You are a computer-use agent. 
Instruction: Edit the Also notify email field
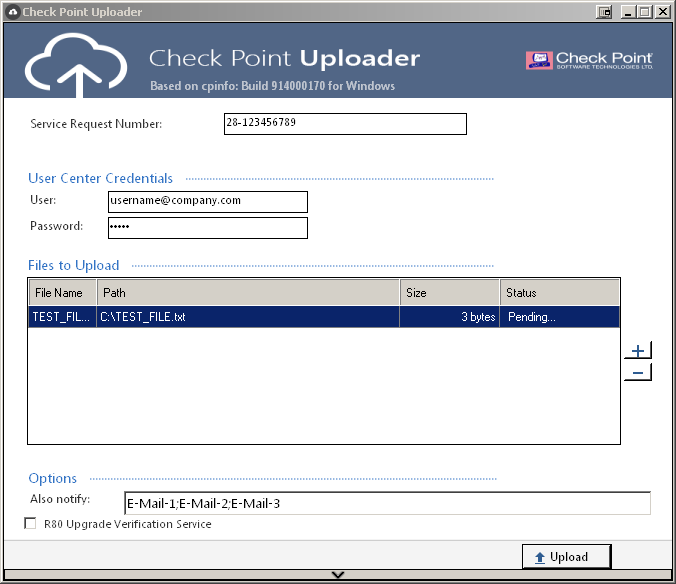pyautogui.click(x=387, y=503)
